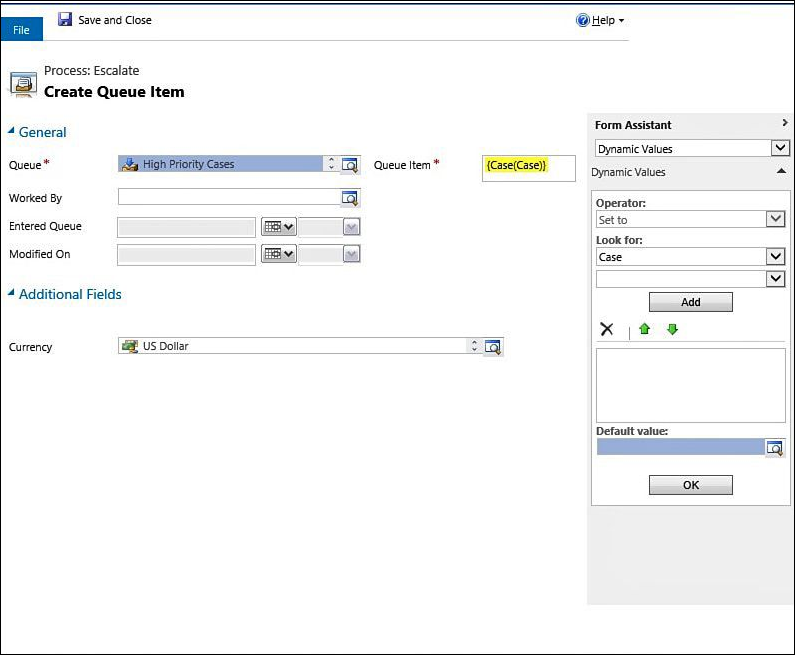Click the Create Queue Item entity icon
This screenshot has height=655, width=795.
pos(23,84)
